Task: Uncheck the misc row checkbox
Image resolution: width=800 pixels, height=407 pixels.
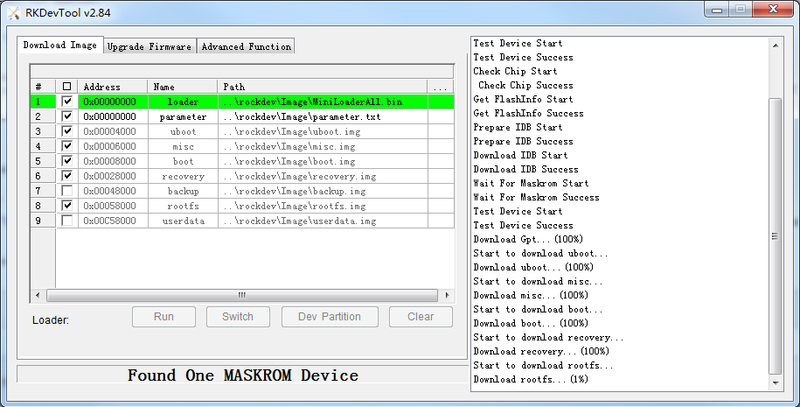Action: coord(67,146)
